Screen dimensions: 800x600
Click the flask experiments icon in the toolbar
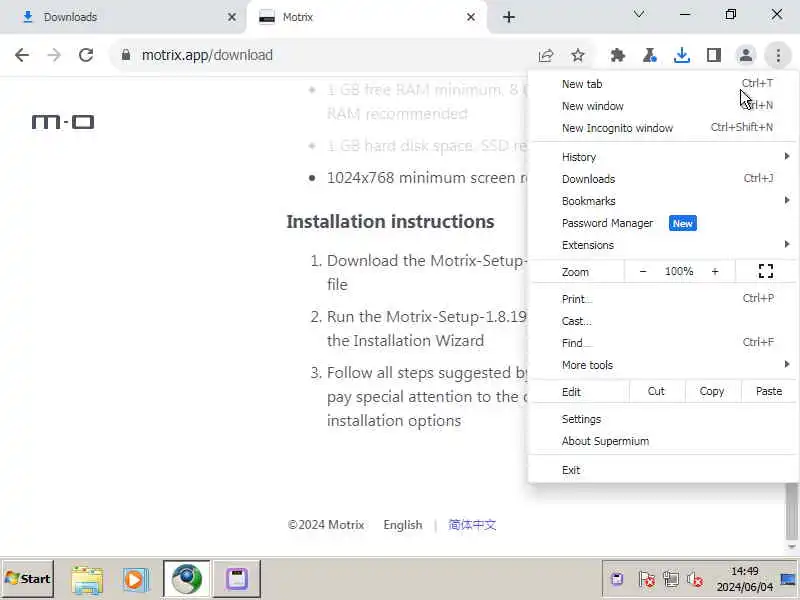click(x=649, y=55)
